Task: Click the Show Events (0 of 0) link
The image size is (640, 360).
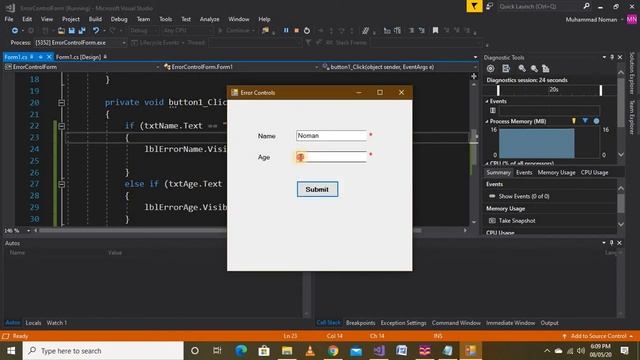Action: 524,196
